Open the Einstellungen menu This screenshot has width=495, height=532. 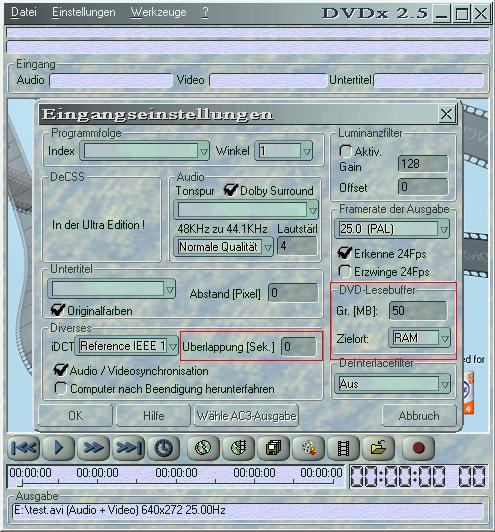point(84,12)
